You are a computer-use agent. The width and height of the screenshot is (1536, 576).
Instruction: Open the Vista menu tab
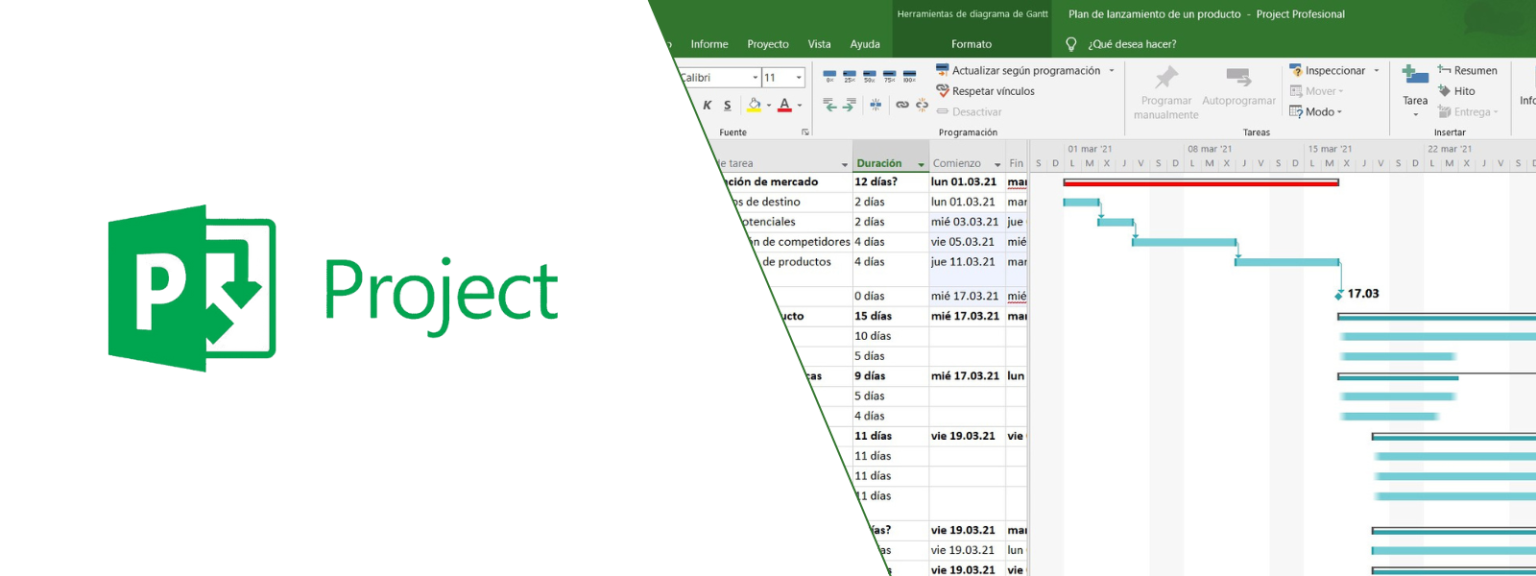[819, 44]
